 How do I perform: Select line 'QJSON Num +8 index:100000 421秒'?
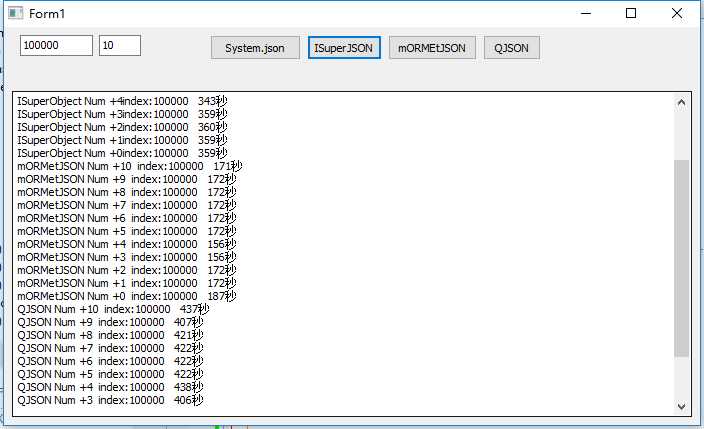110,336
